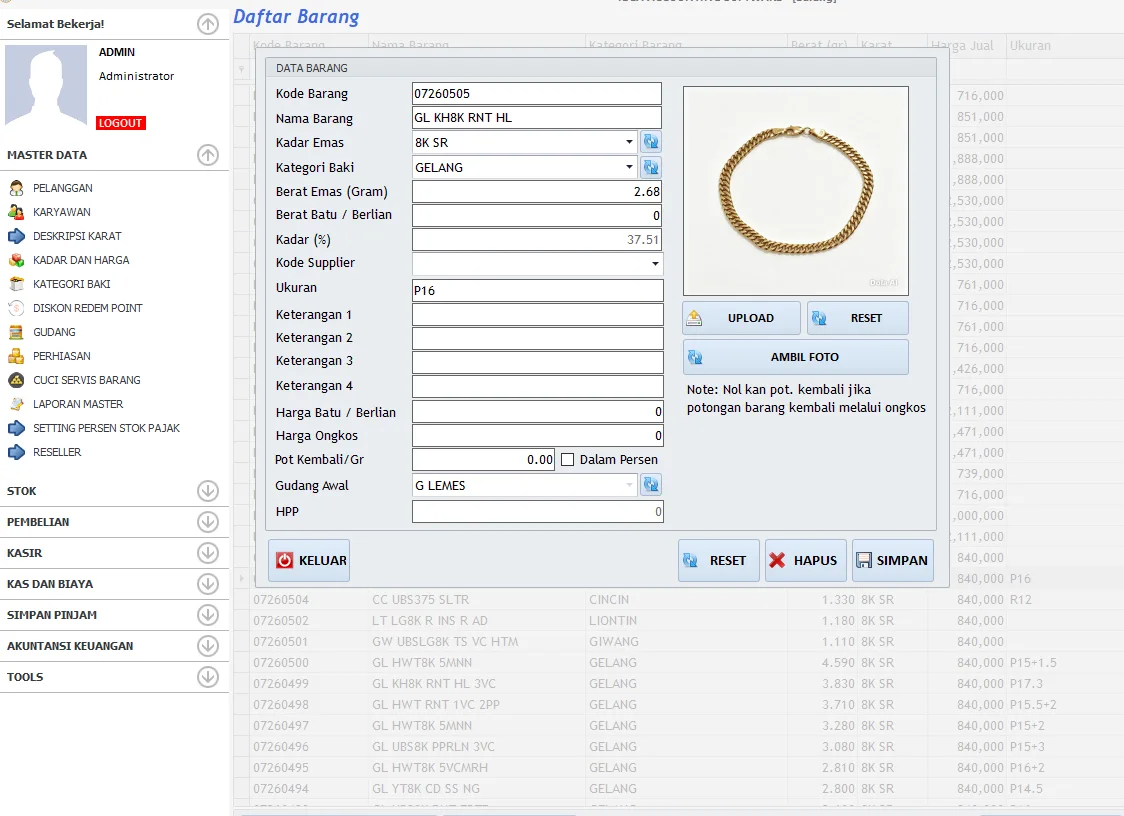The image size is (1124, 816).
Task: Open the PELANGGAN master data icon
Action: pyautogui.click(x=16, y=188)
